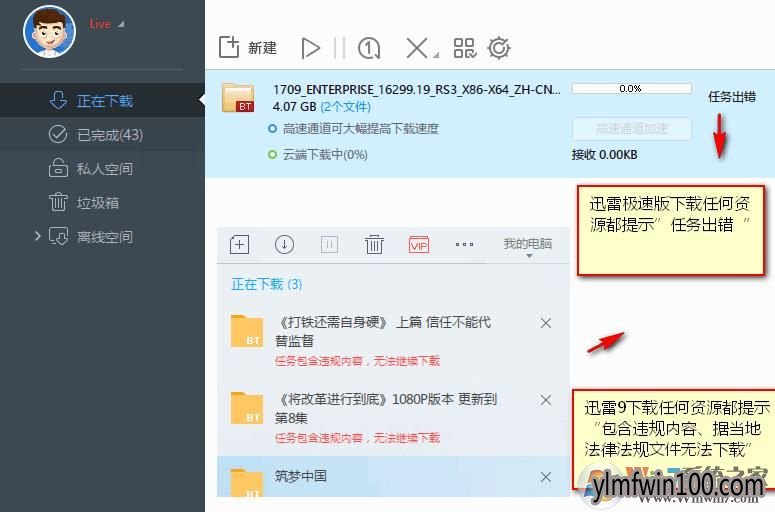Click red error text under 将改革进行到底

357,438
